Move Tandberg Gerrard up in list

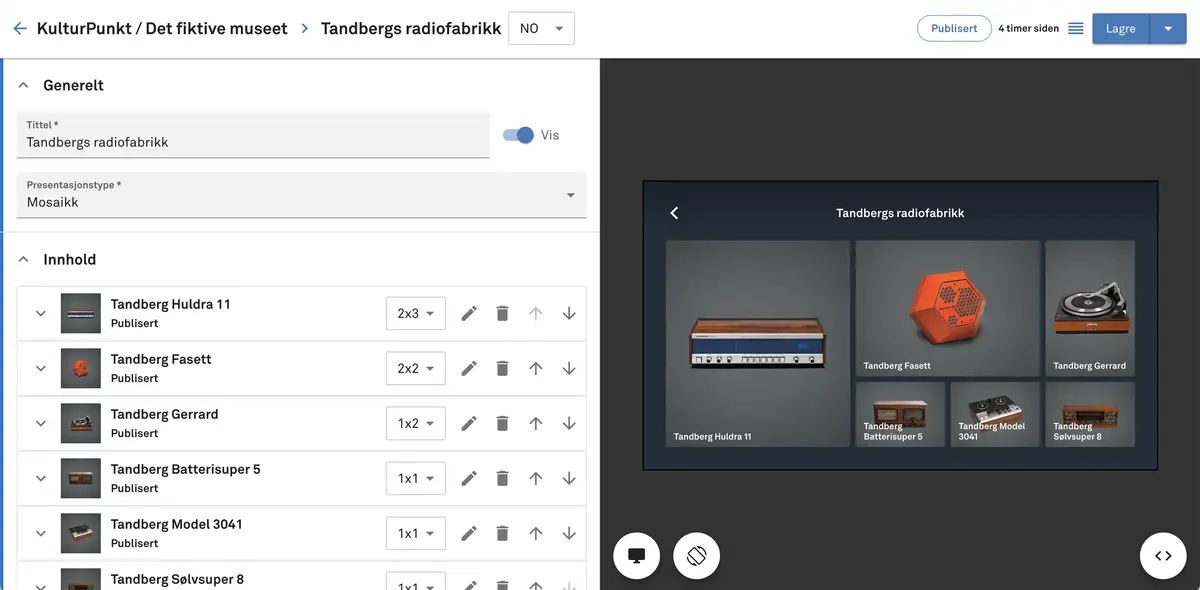coord(535,423)
